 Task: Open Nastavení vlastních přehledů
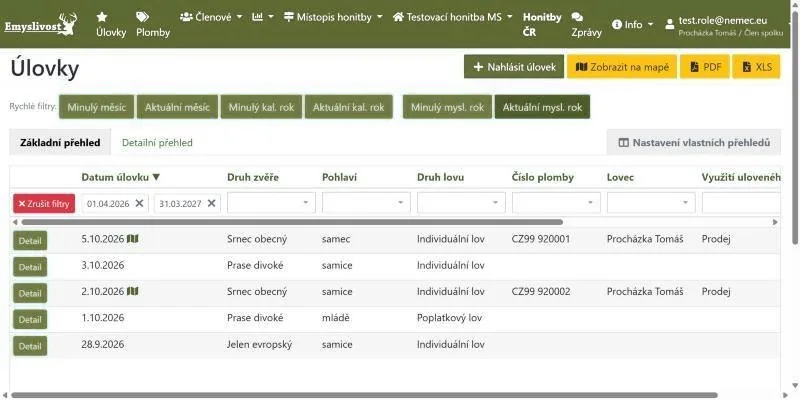(694, 142)
